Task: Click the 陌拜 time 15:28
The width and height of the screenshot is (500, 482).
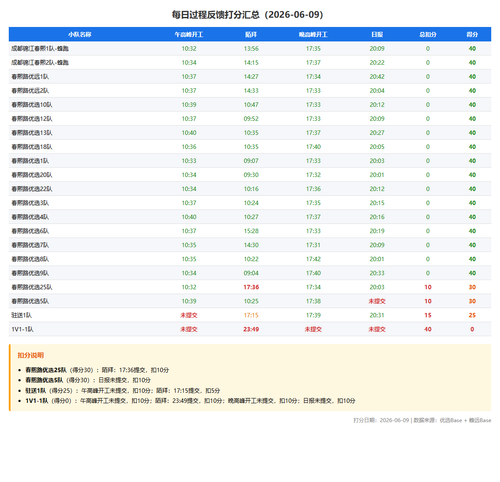Action: point(251,231)
